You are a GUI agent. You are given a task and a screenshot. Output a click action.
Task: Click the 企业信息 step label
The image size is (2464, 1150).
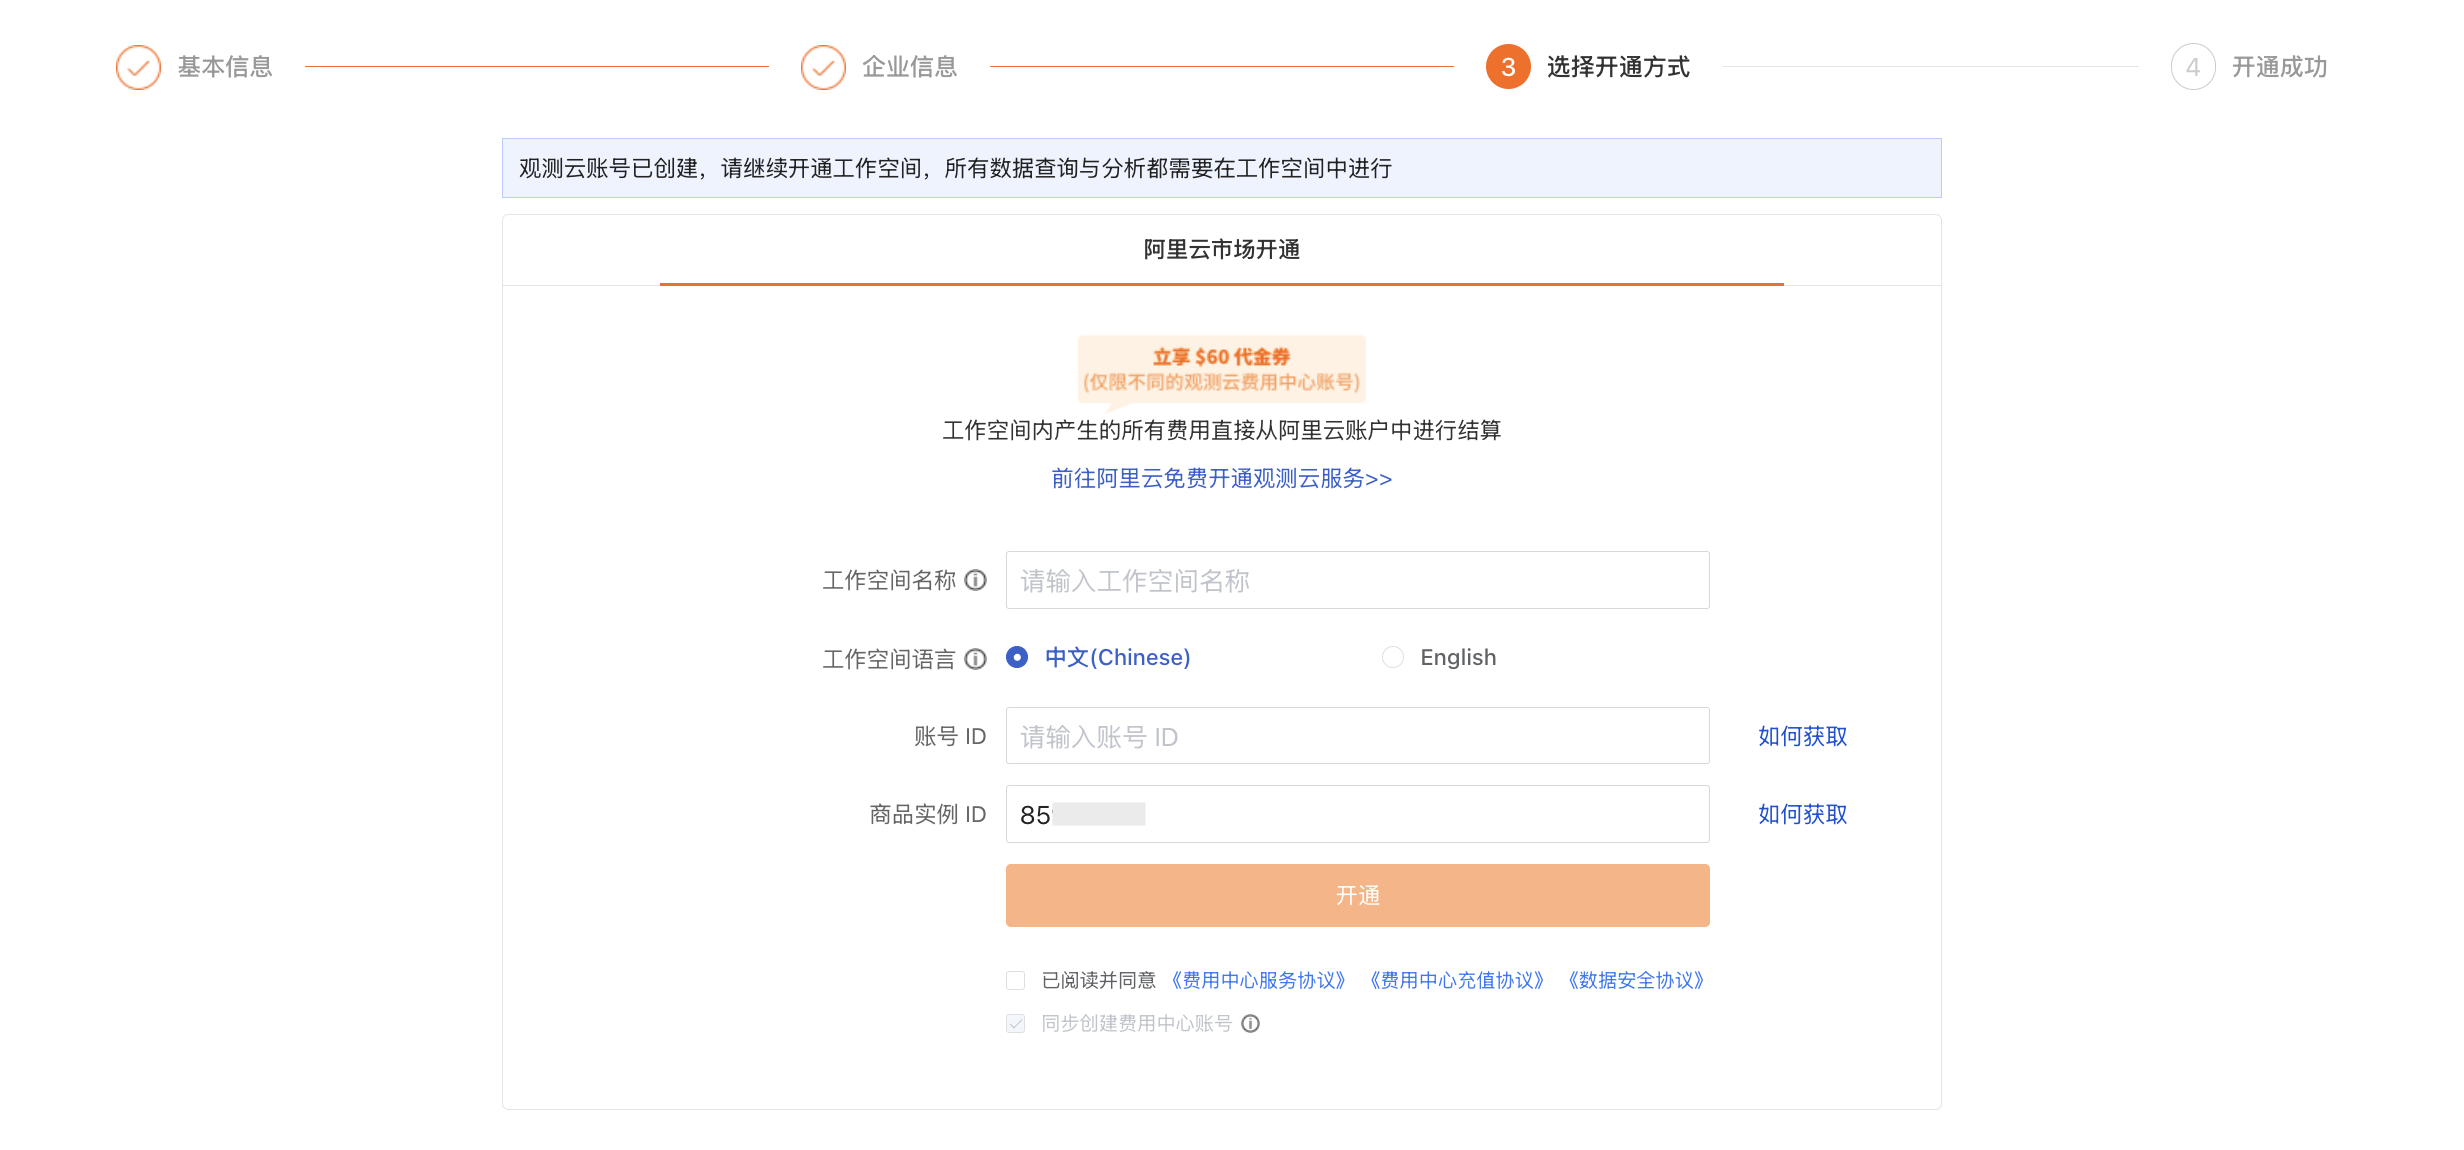pos(910,67)
